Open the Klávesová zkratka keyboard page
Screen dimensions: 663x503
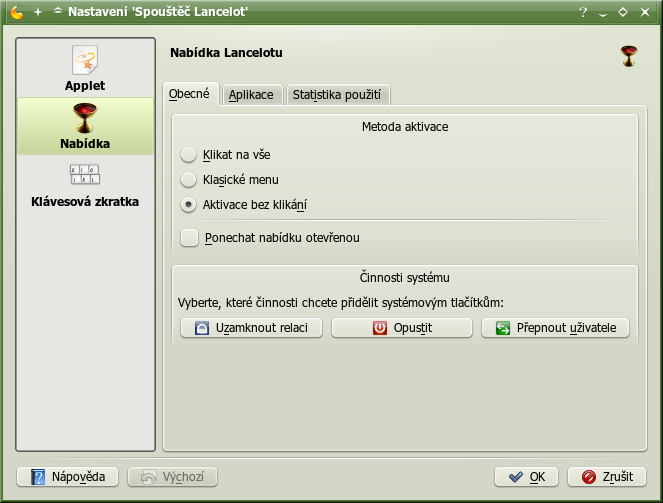[x=85, y=185]
